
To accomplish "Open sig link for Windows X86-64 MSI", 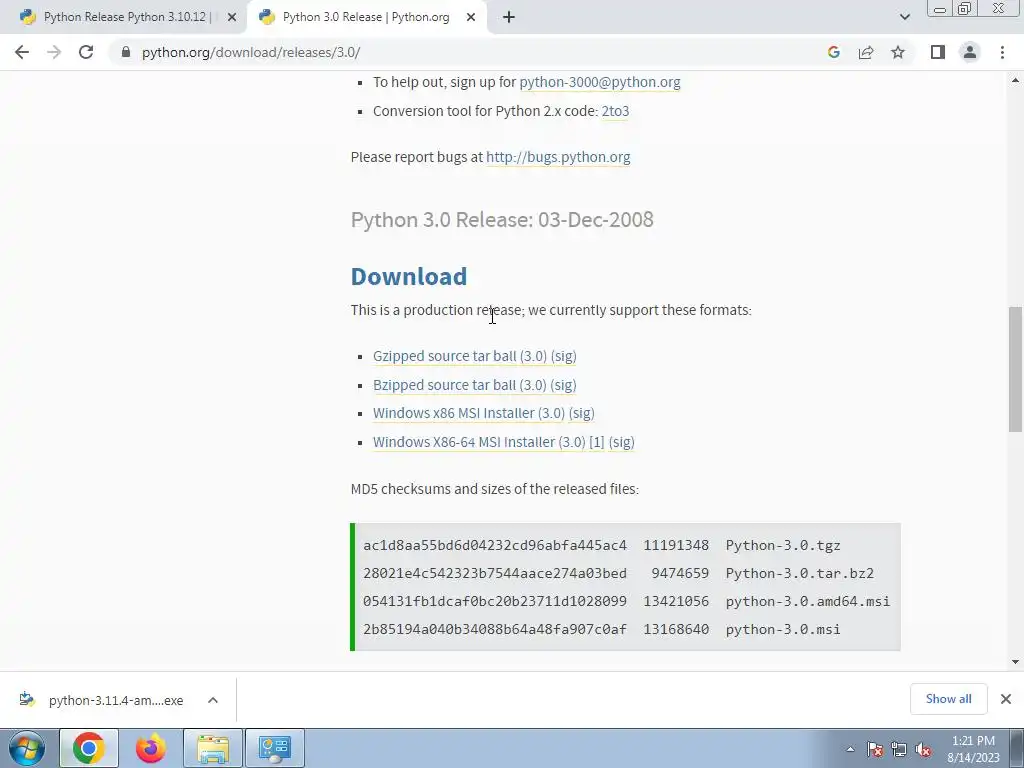I will pos(622,442).
